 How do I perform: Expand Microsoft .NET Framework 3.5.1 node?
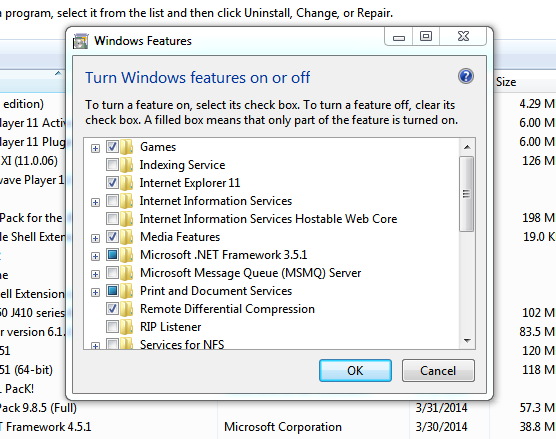95,256
